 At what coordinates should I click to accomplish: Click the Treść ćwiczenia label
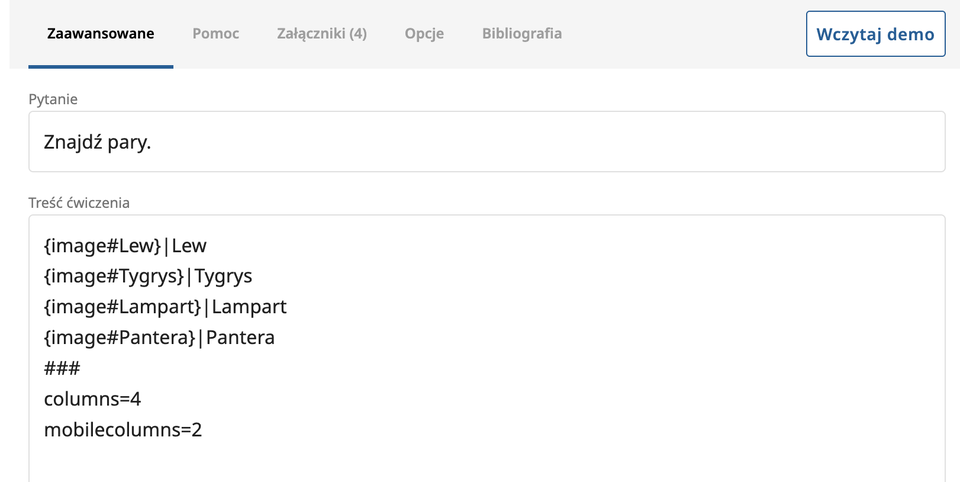79,202
